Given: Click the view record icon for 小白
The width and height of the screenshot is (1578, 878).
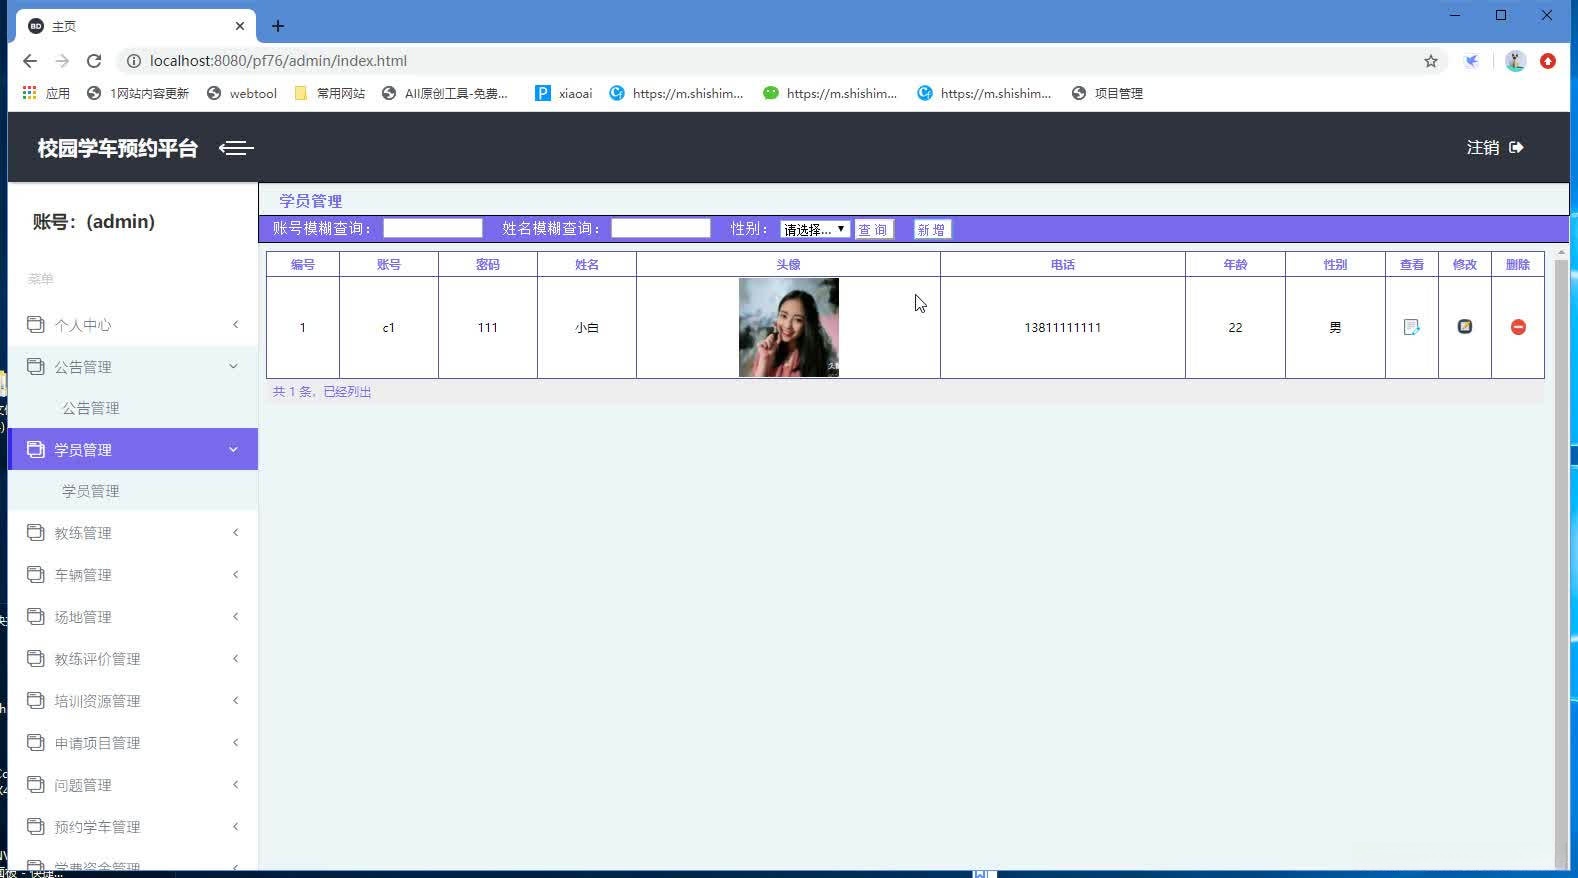Looking at the screenshot, I should click(1411, 327).
